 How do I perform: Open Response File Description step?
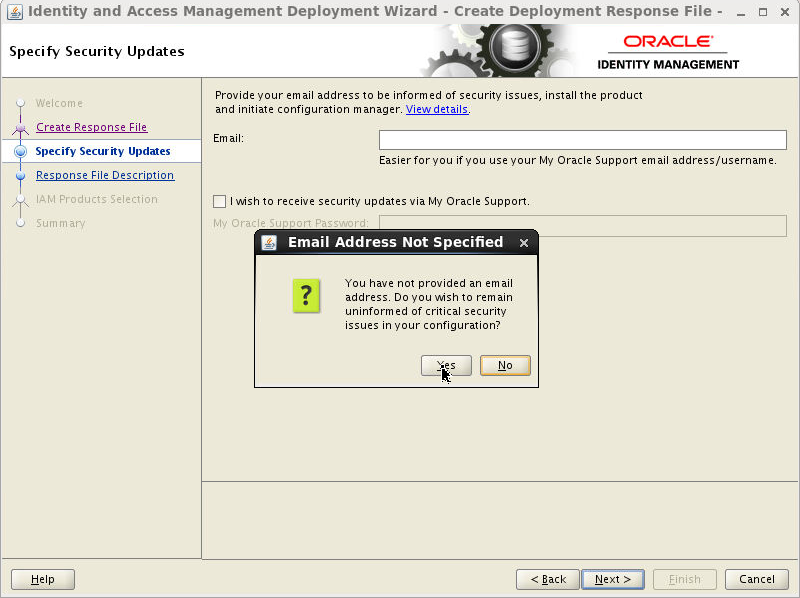coord(105,175)
